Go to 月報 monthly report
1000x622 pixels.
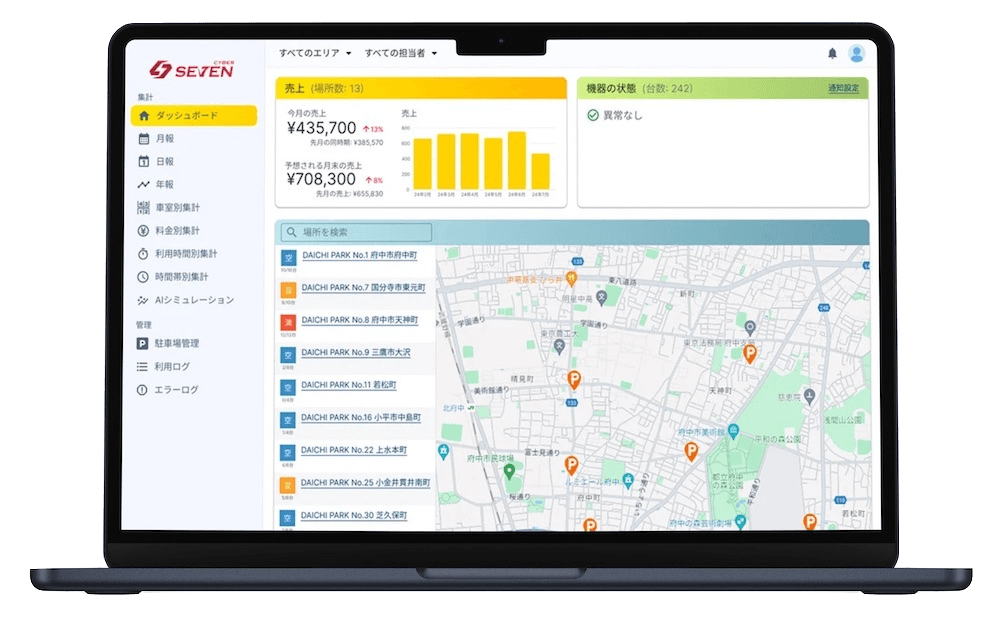click(x=164, y=139)
